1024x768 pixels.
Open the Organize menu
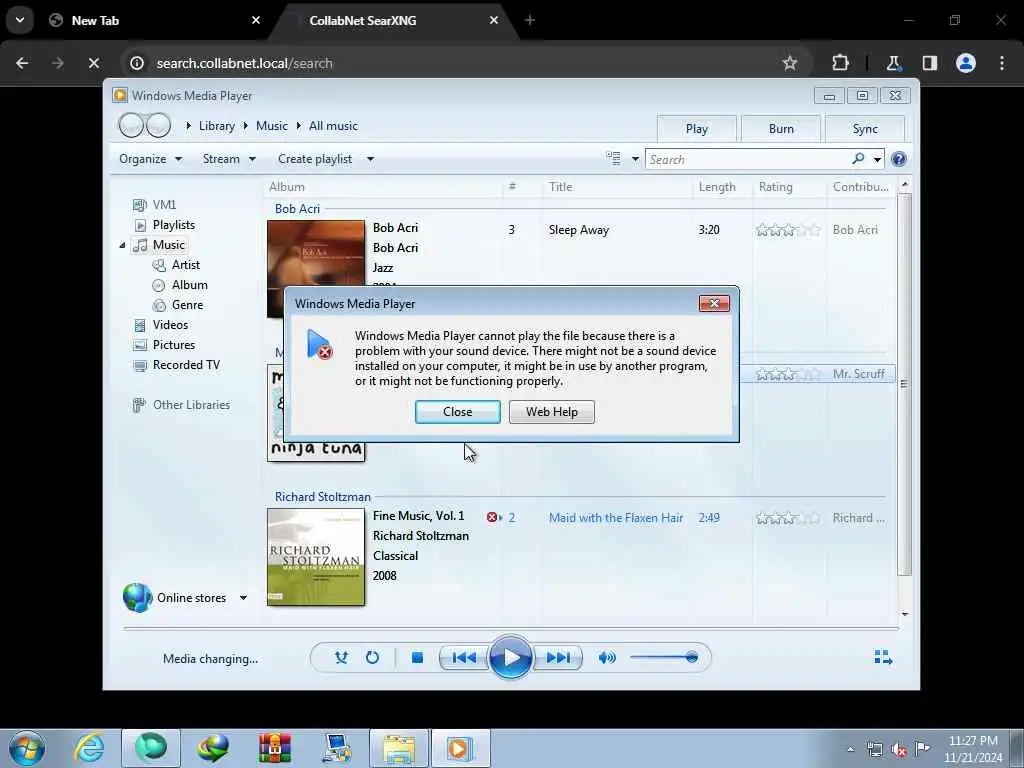(x=150, y=159)
